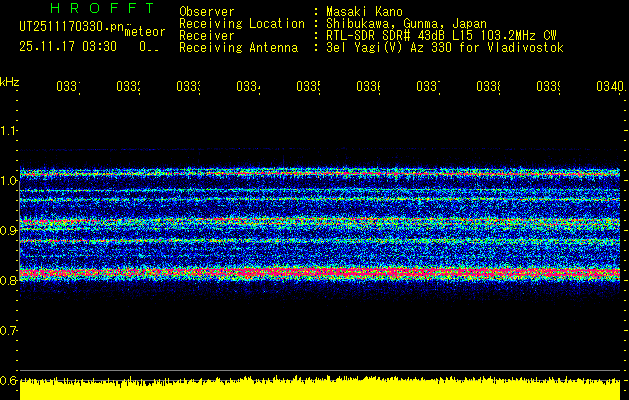The image size is (629, 400).
Task: Click the 0.6 kHz frequency tick
Action: click(9, 380)
